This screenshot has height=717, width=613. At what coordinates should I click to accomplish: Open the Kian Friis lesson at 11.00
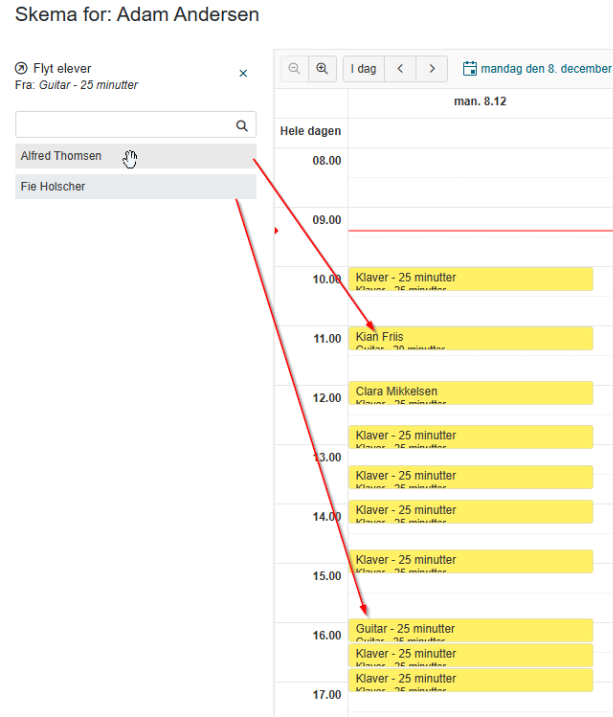[471, 338]
